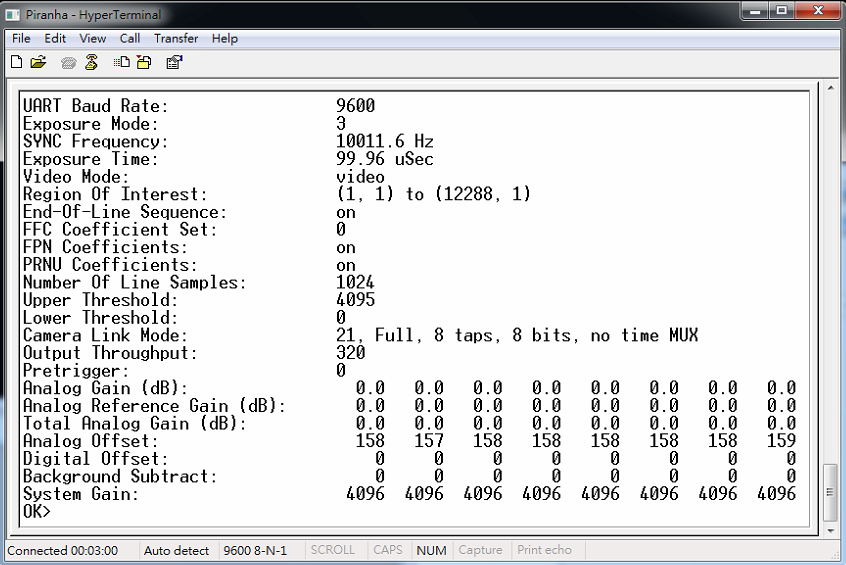Viewport: 846px width, 565px height.
Task: Click the CAPS status indicator
Action: point(388,550)
